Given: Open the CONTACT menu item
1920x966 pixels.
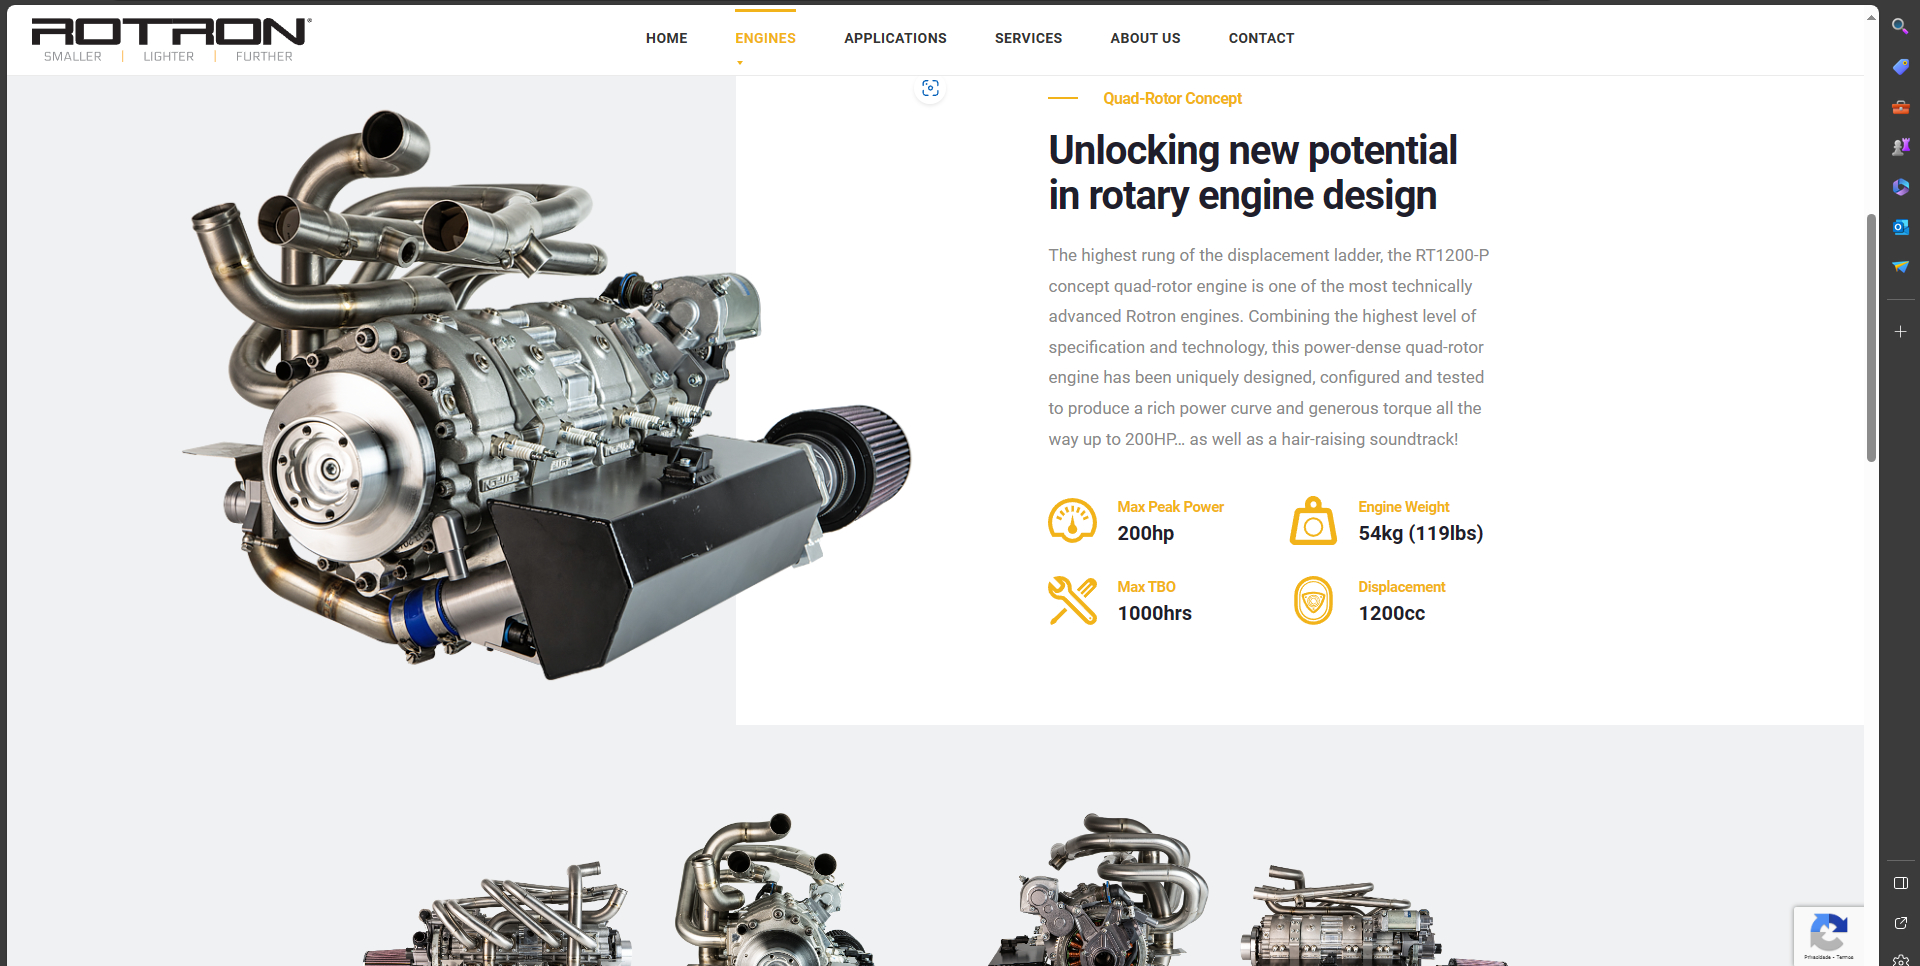Looking at the screenshot, I should [1261, 38].
